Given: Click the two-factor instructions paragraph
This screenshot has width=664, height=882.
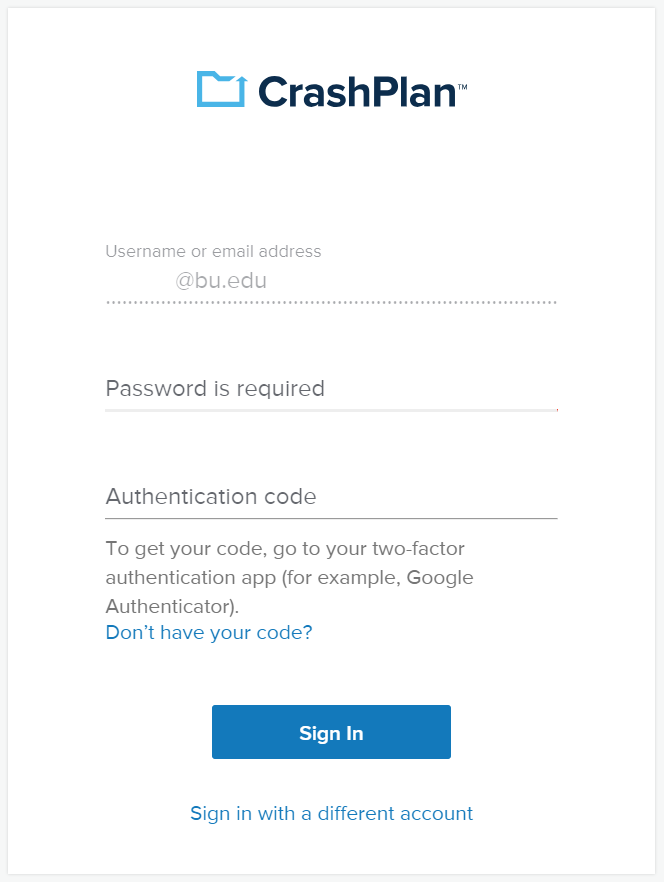Looking at the screenshot, I should point(290,577).
